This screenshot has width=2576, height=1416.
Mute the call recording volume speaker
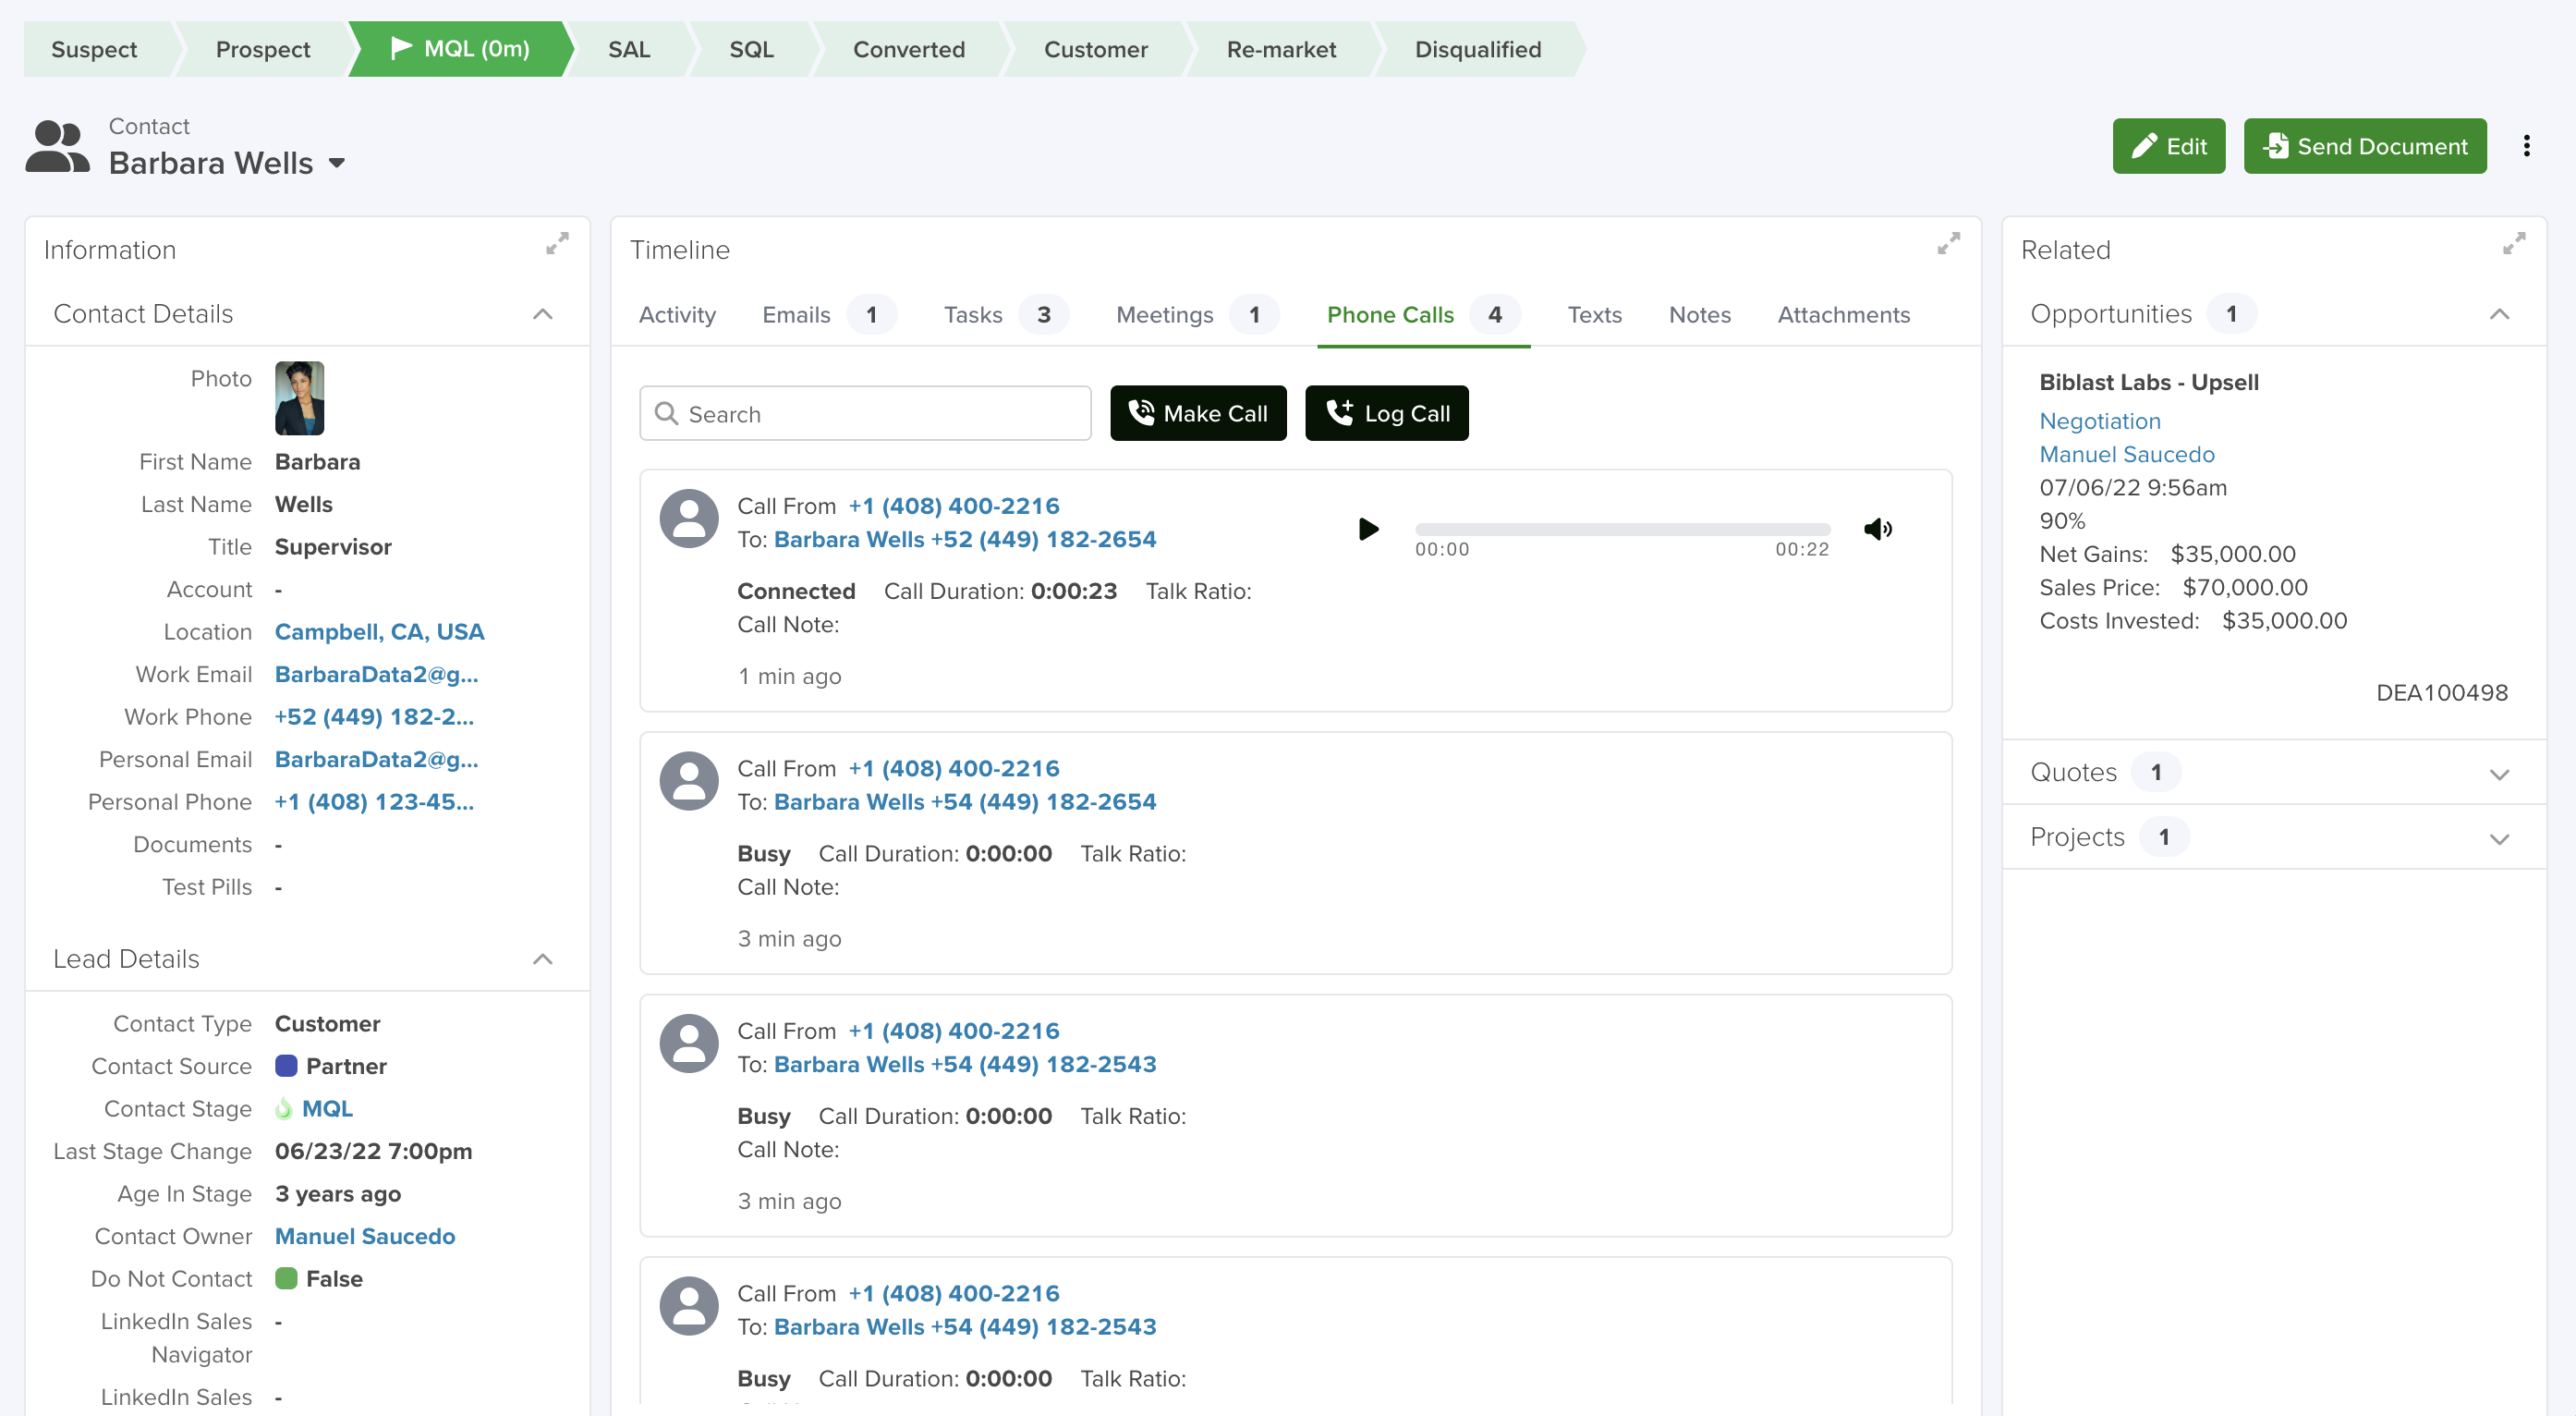[x=1877, y=529]
